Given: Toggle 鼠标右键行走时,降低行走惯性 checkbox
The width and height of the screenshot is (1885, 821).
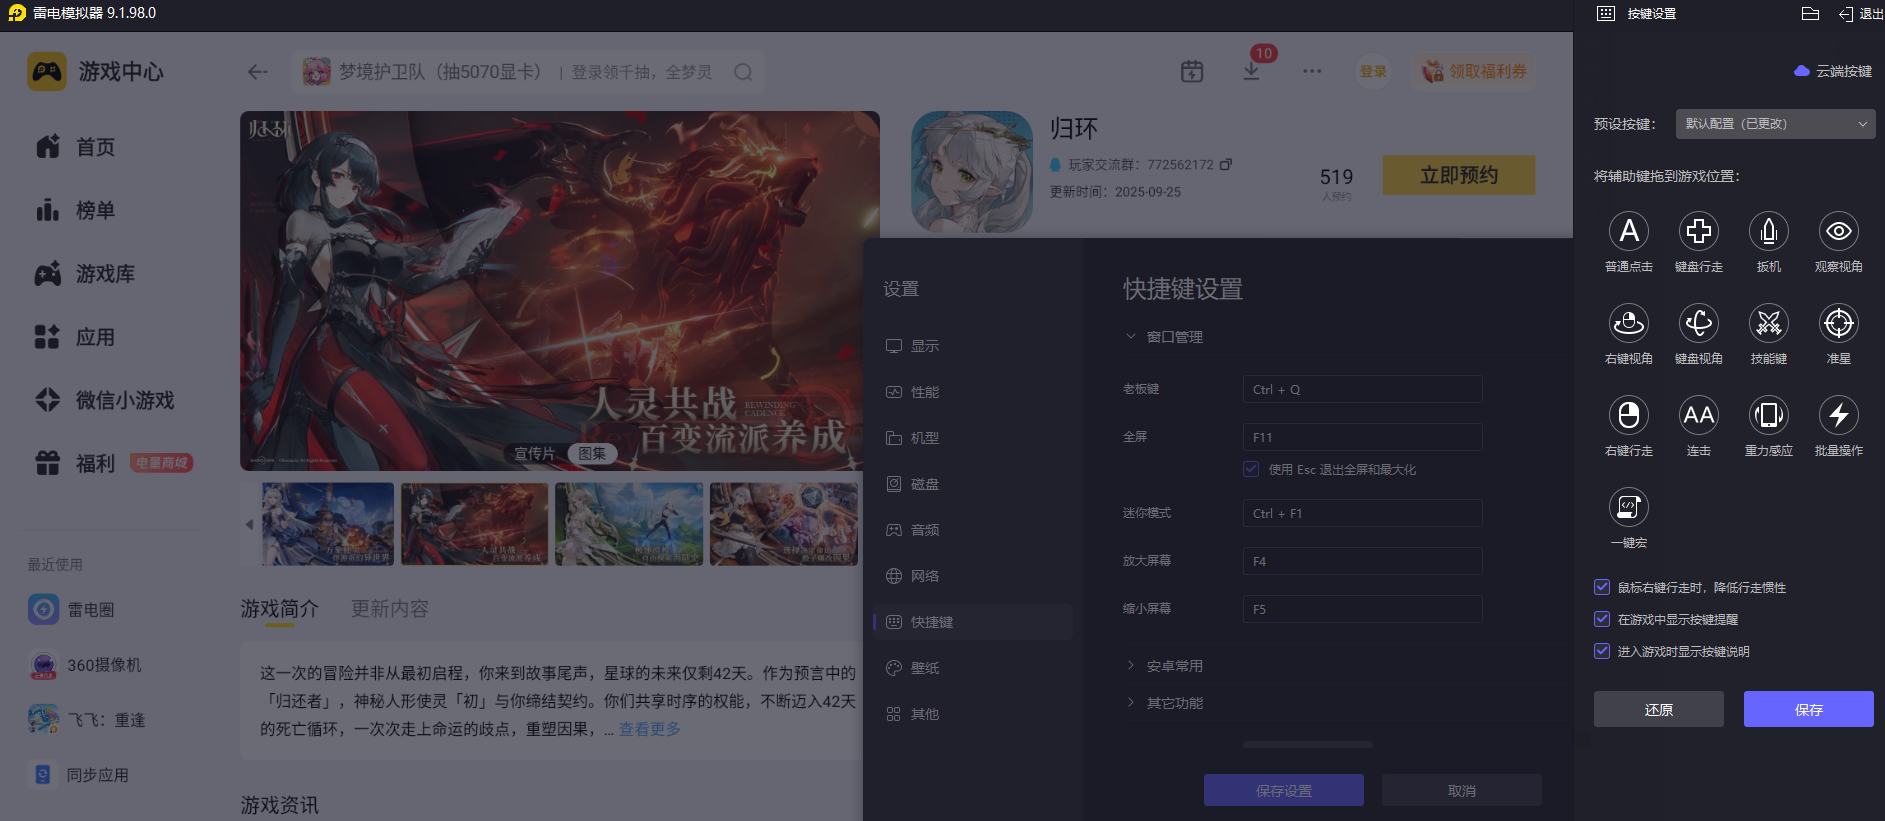Looking at the screenshot, I should [x=1602, y=587].
